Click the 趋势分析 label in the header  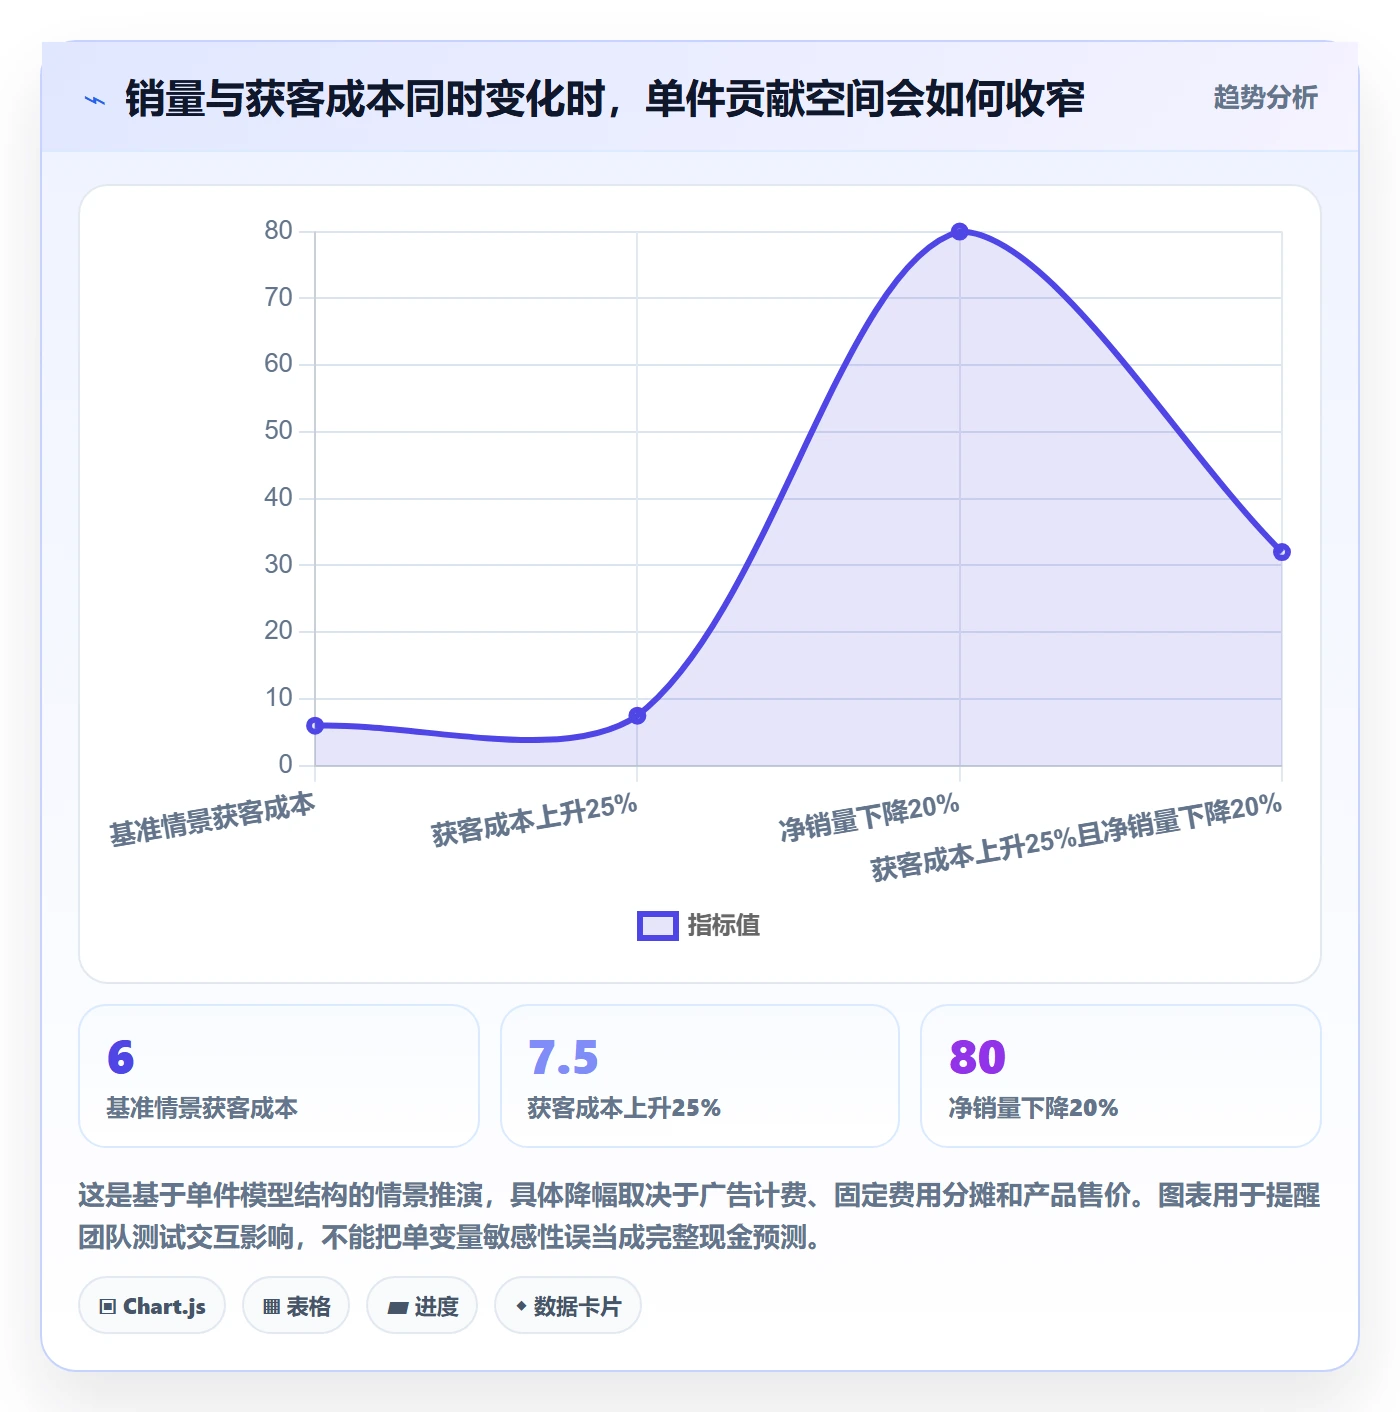(x=1265, y=97)
